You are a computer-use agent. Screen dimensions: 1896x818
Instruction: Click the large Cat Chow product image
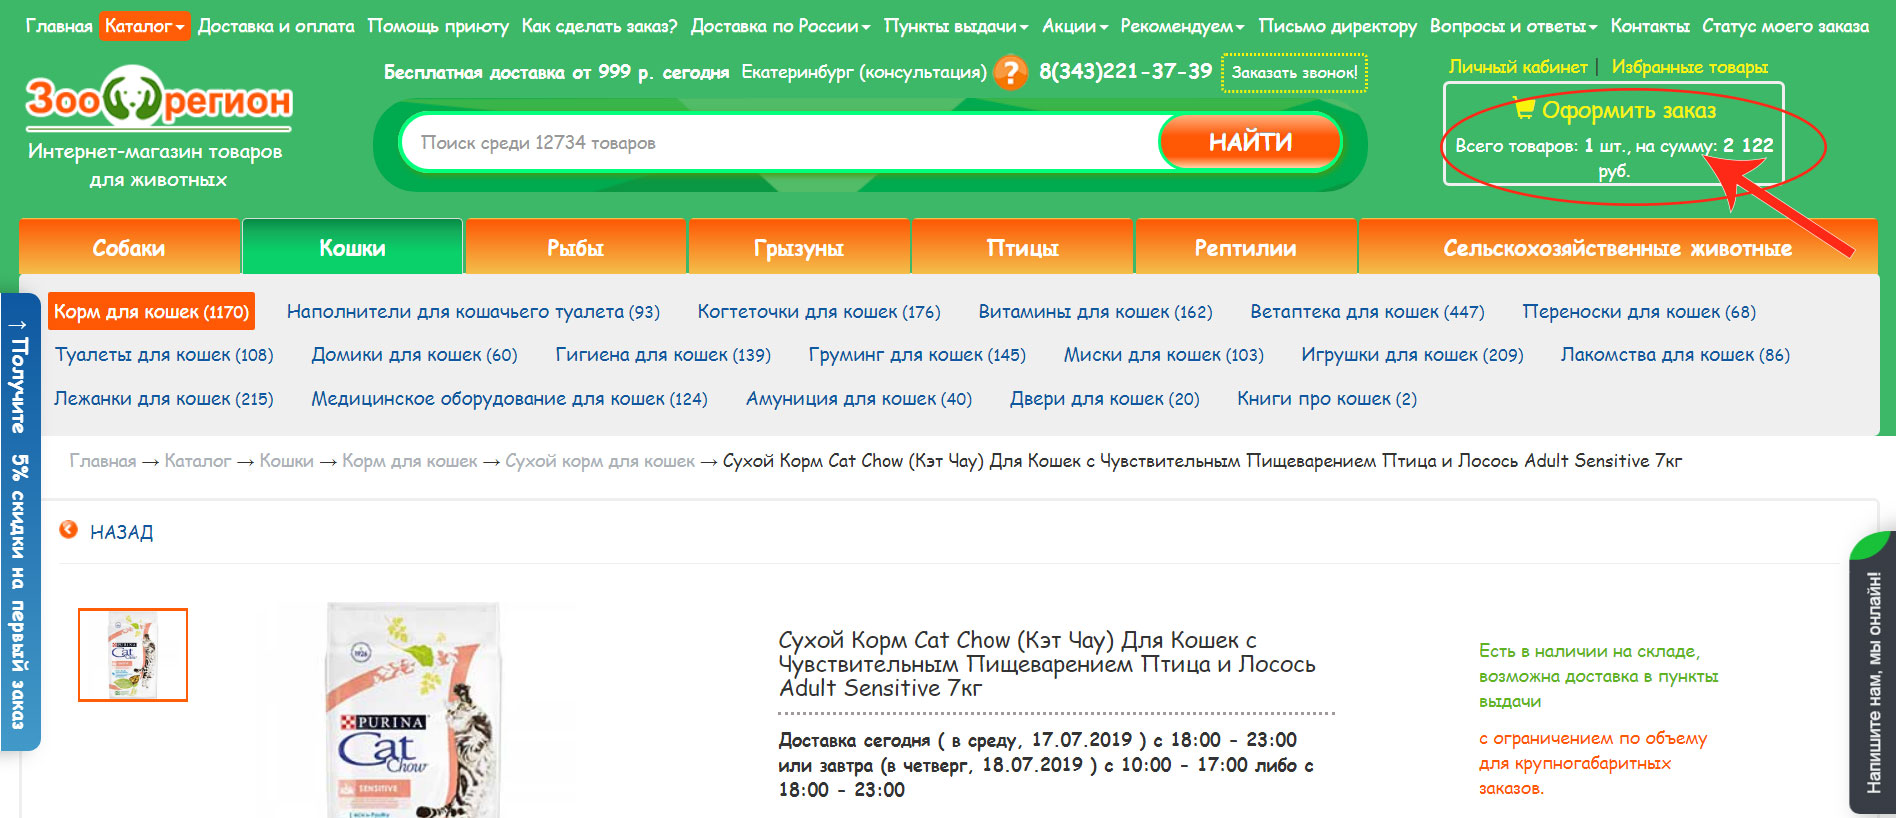pos(414,710)
